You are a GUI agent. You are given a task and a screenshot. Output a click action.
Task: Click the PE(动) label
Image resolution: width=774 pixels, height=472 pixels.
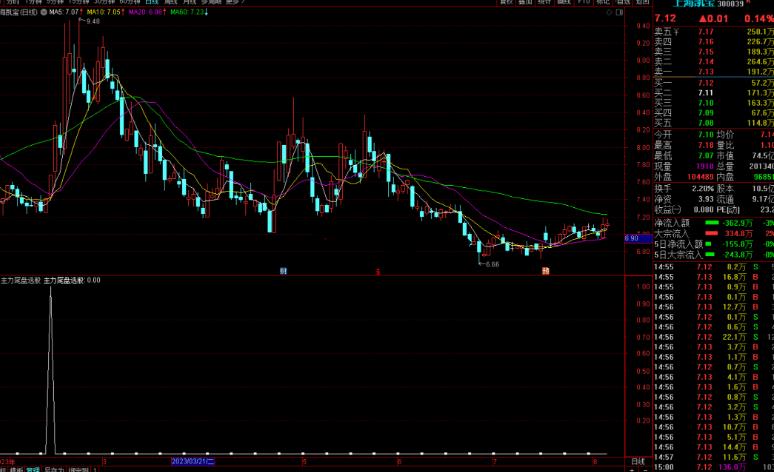(x=728, y=209)
